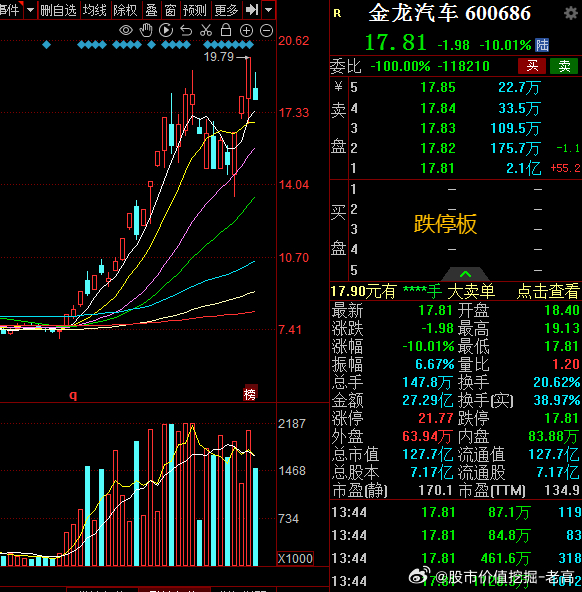Click sell level 1 volume 2.1亿
The height and width of the screenshot is (592, 582).
point(523,168)
